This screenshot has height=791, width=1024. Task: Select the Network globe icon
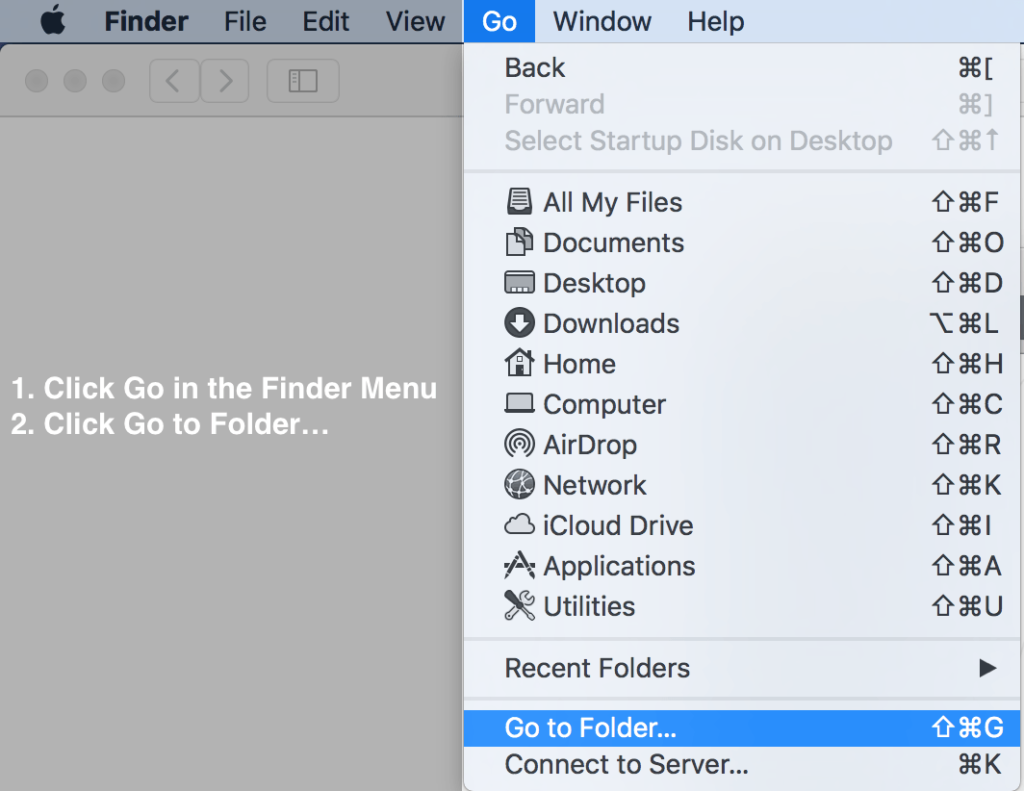[519, 485]
